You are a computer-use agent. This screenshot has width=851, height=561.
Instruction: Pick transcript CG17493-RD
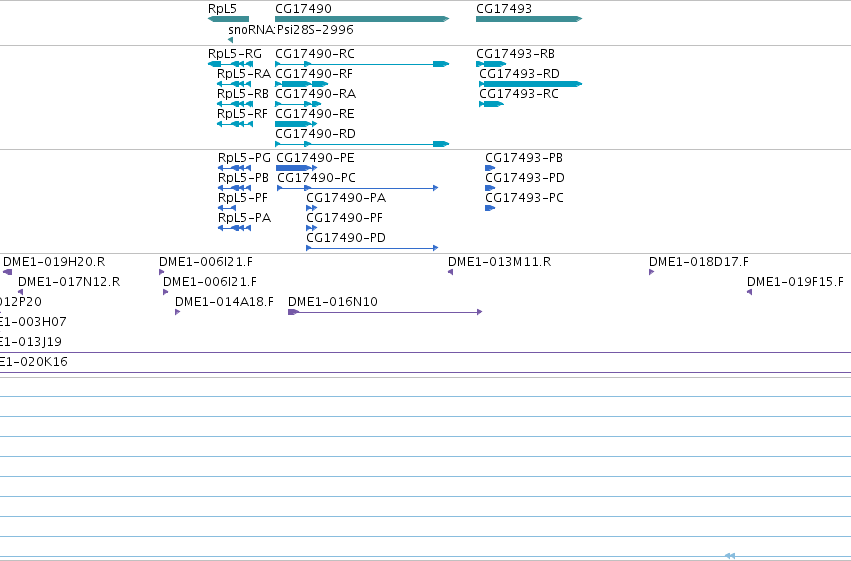coord(519,74)
